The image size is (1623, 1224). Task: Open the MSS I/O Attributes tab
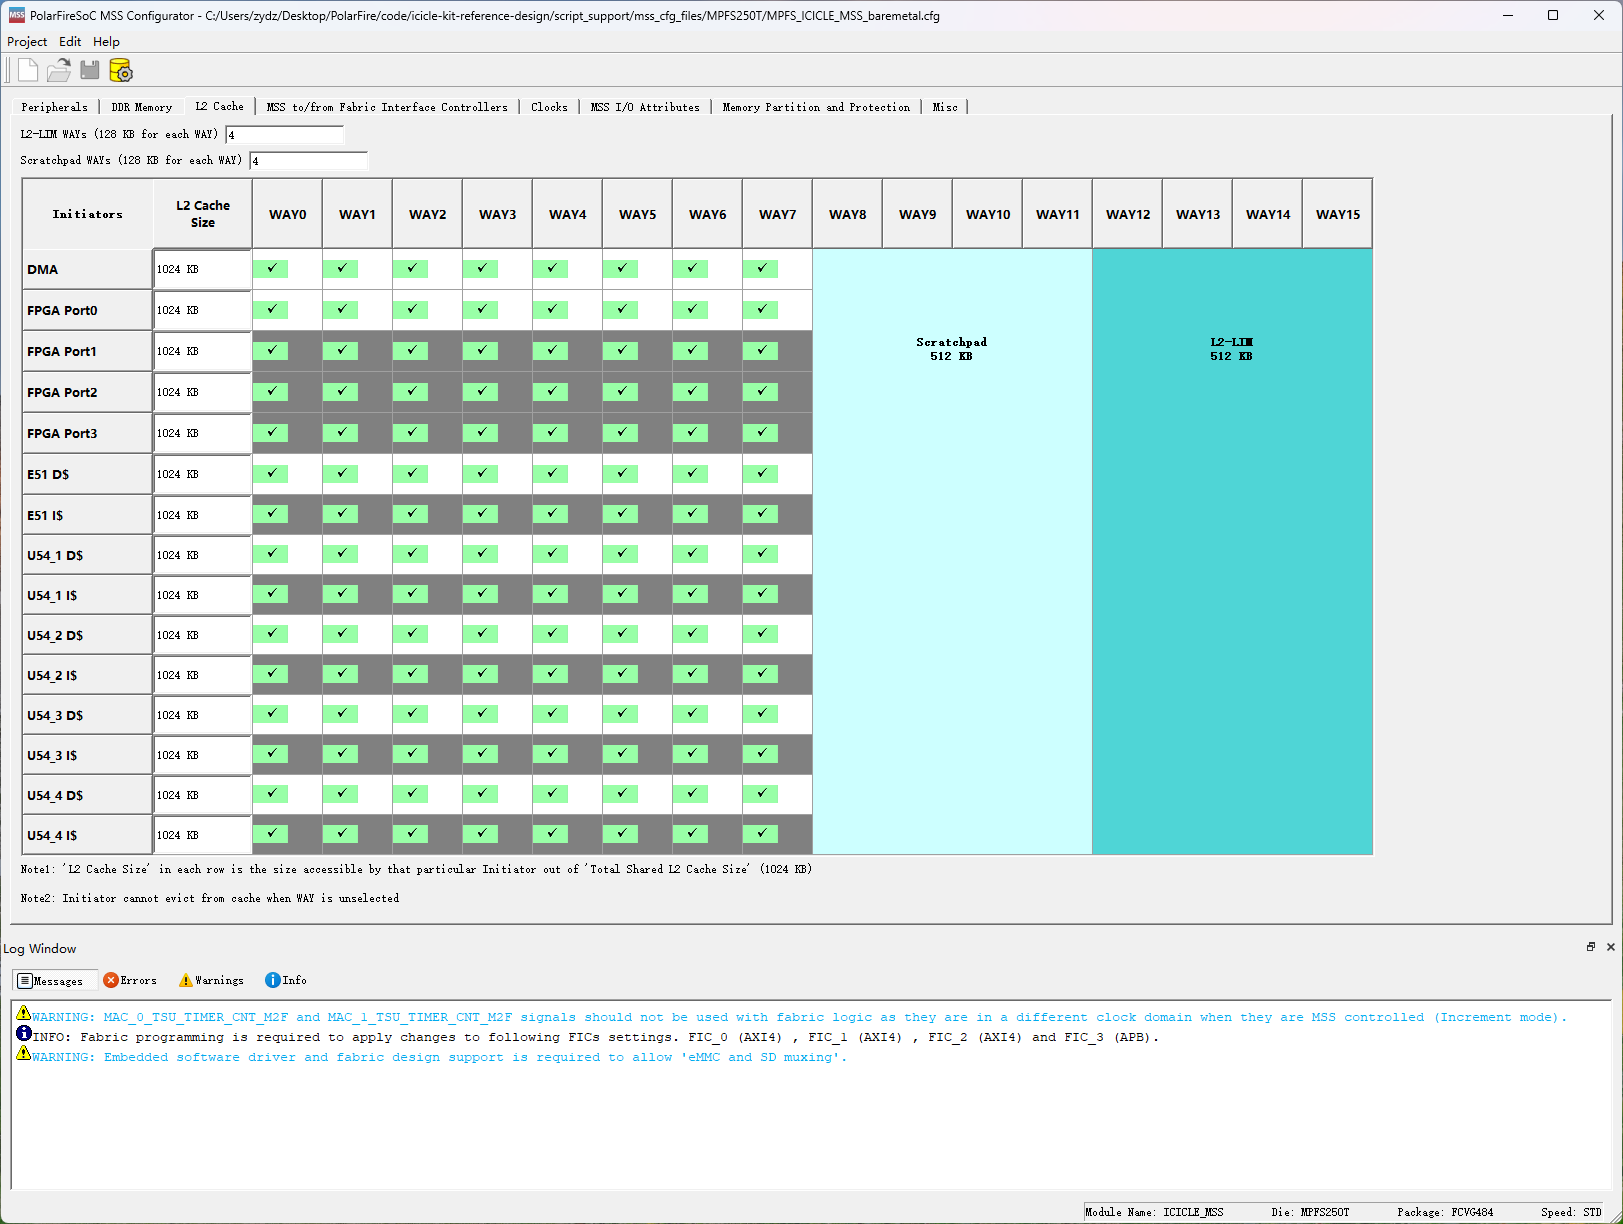coord(645,107)
